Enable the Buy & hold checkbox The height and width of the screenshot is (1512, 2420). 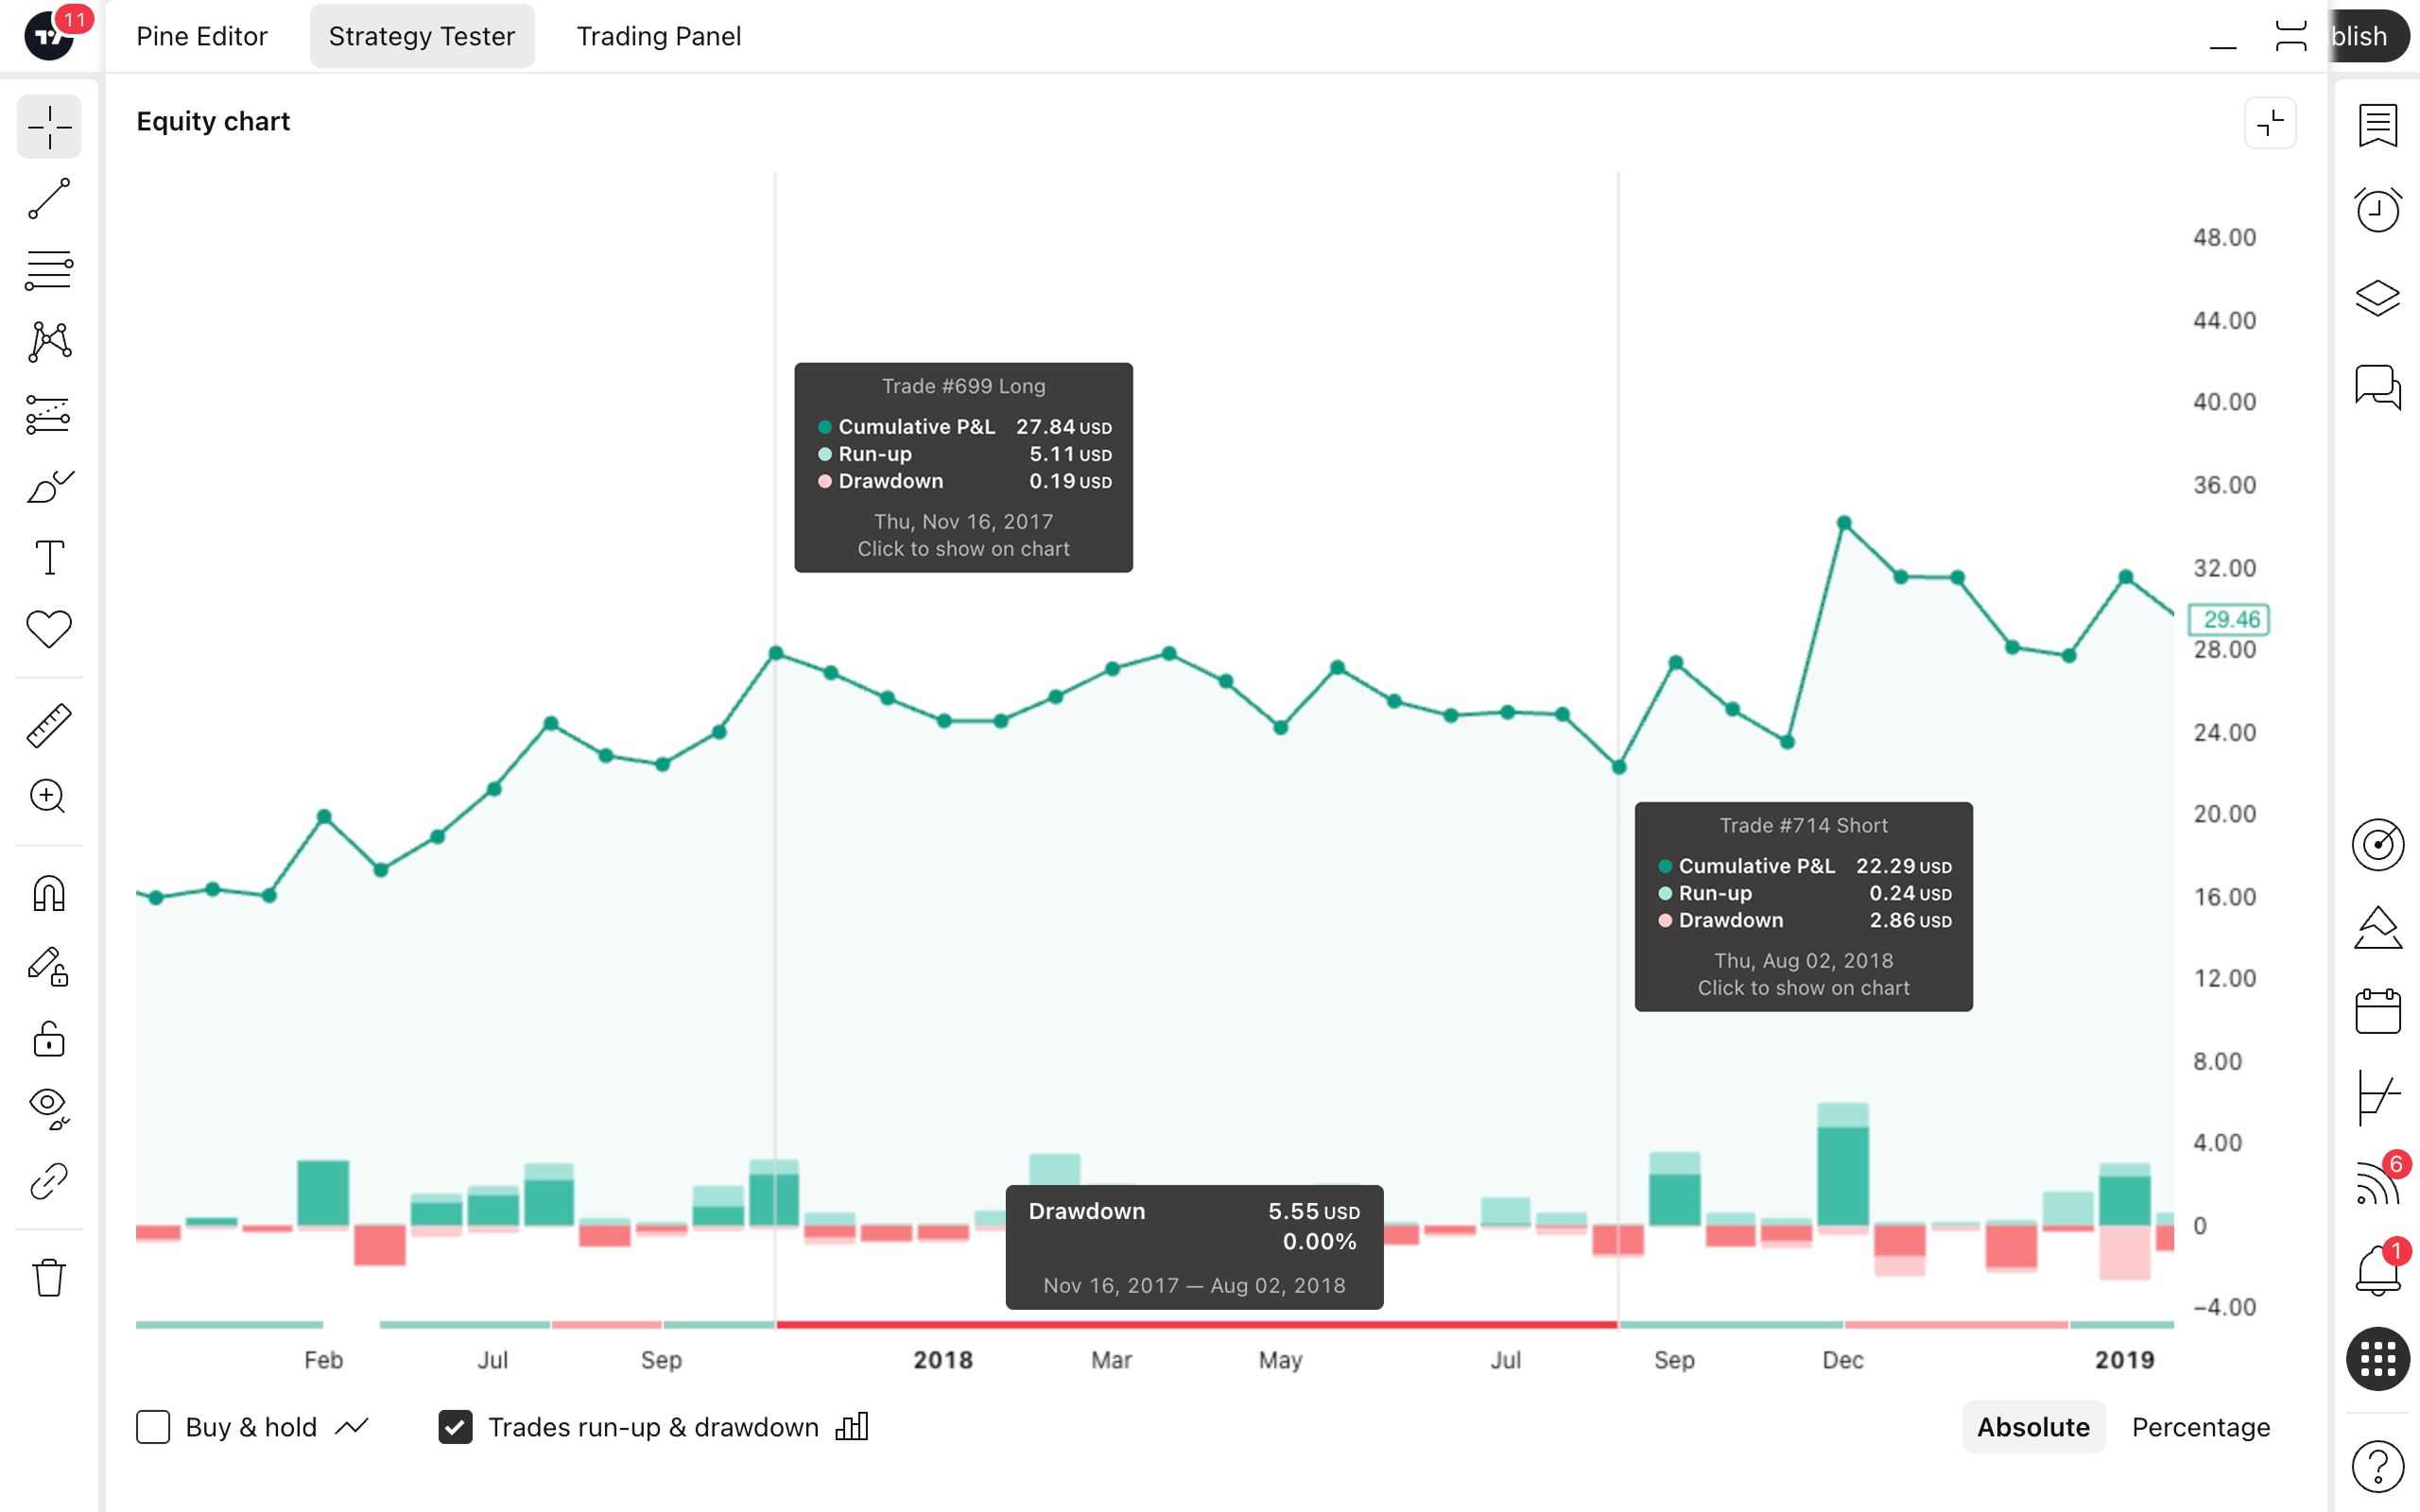[x=153, y=1427]
